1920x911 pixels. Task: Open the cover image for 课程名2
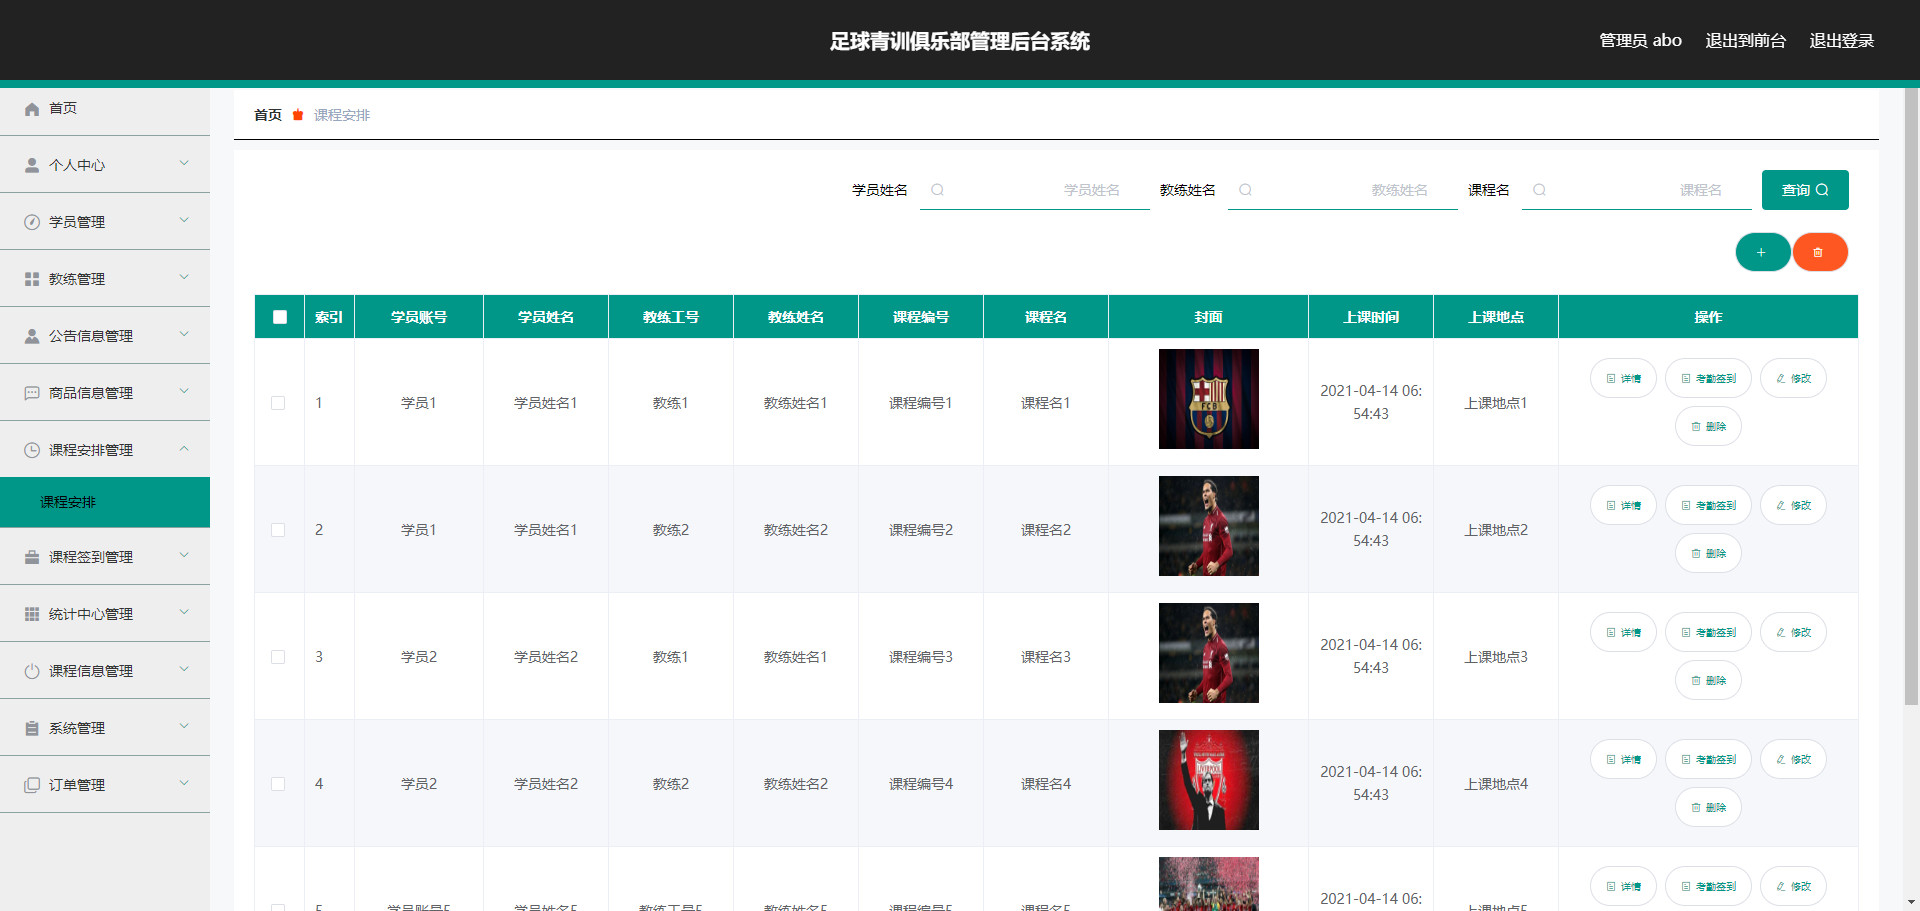pyautogui.click(x=1208, y=526)
